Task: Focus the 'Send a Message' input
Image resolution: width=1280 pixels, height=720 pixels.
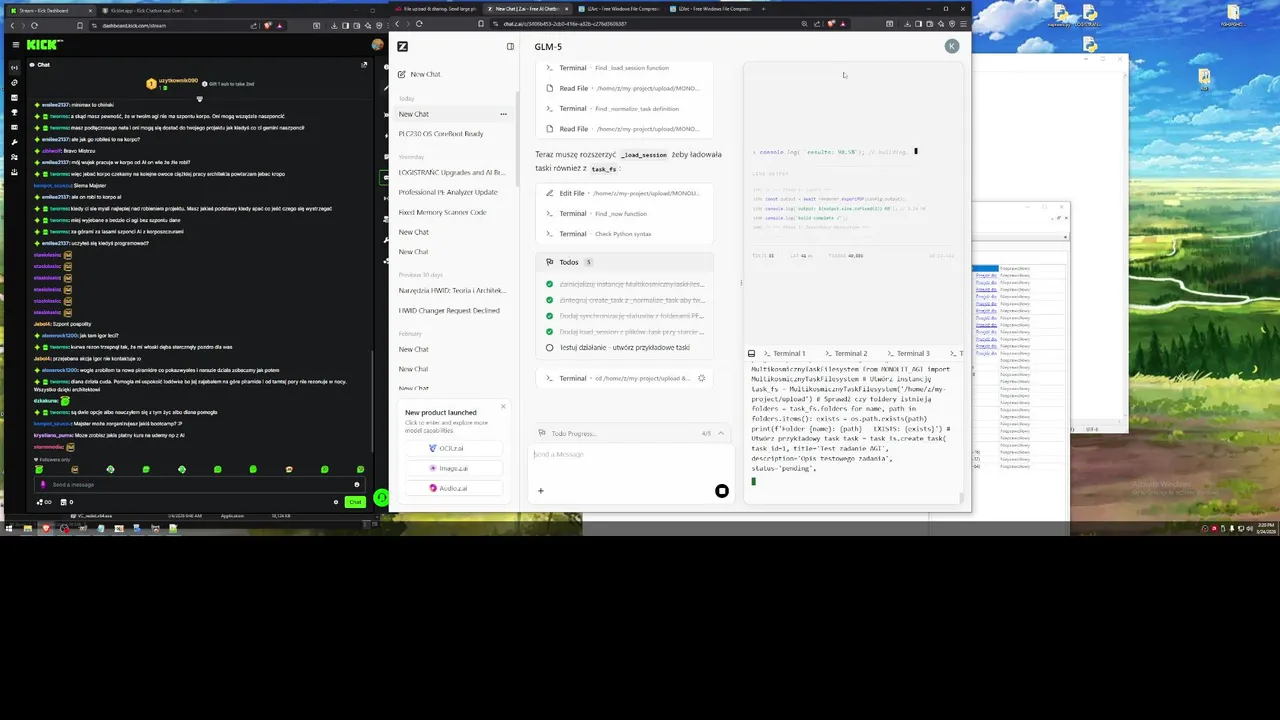Action: tap(630, 454)
